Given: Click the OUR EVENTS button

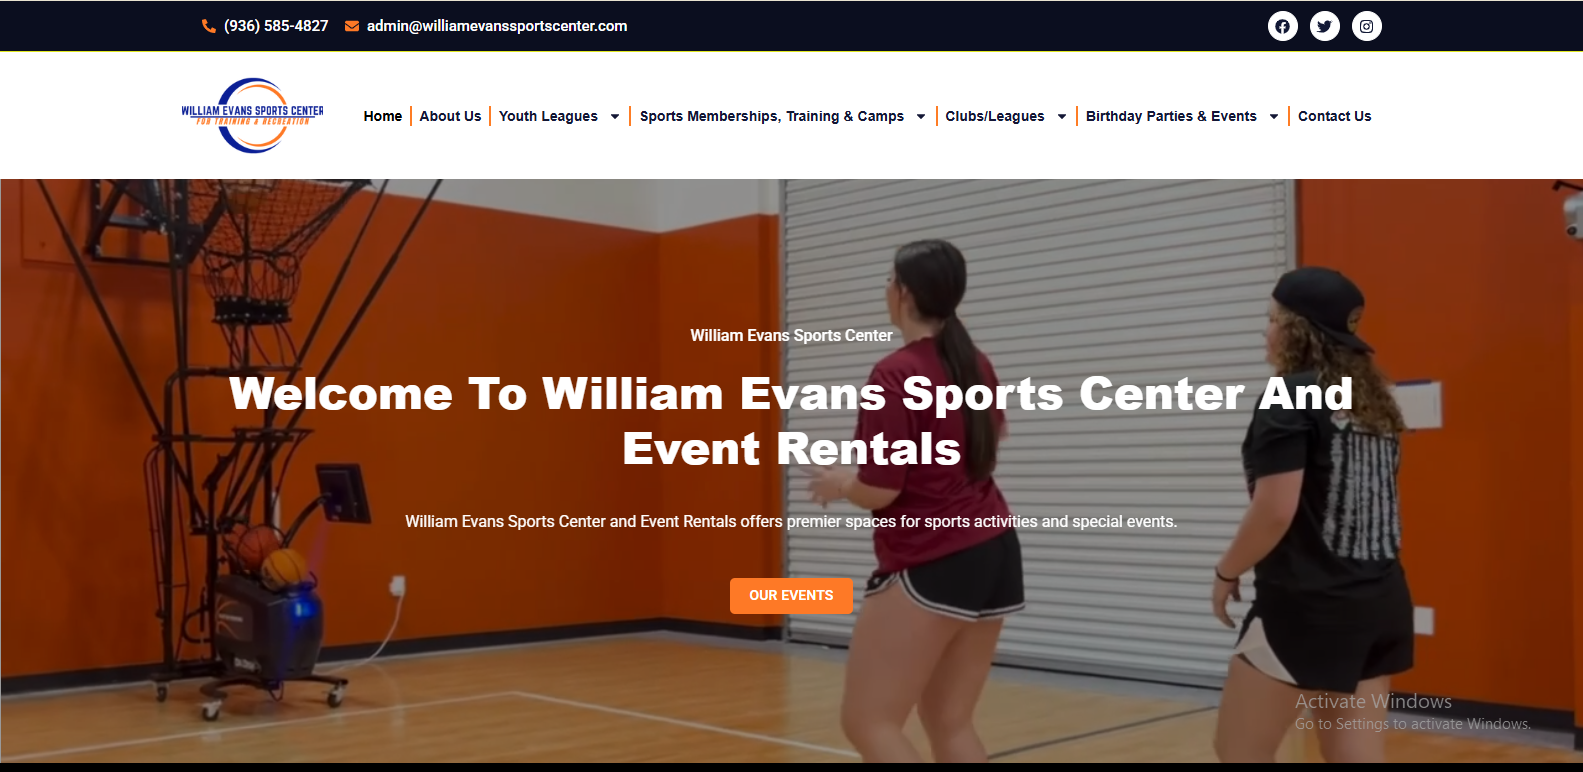Looking at the screenshot, I should point(791,595).
